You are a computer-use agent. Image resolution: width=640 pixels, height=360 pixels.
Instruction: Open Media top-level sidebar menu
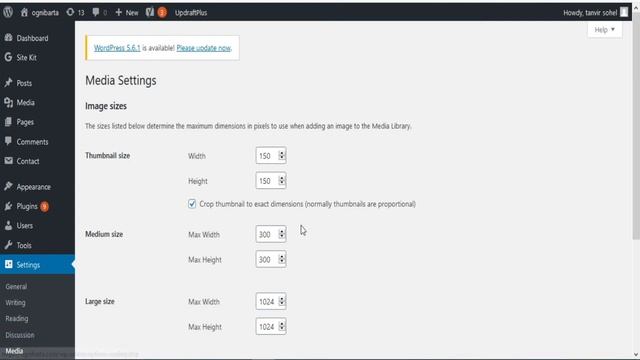[x=25, y=102]
